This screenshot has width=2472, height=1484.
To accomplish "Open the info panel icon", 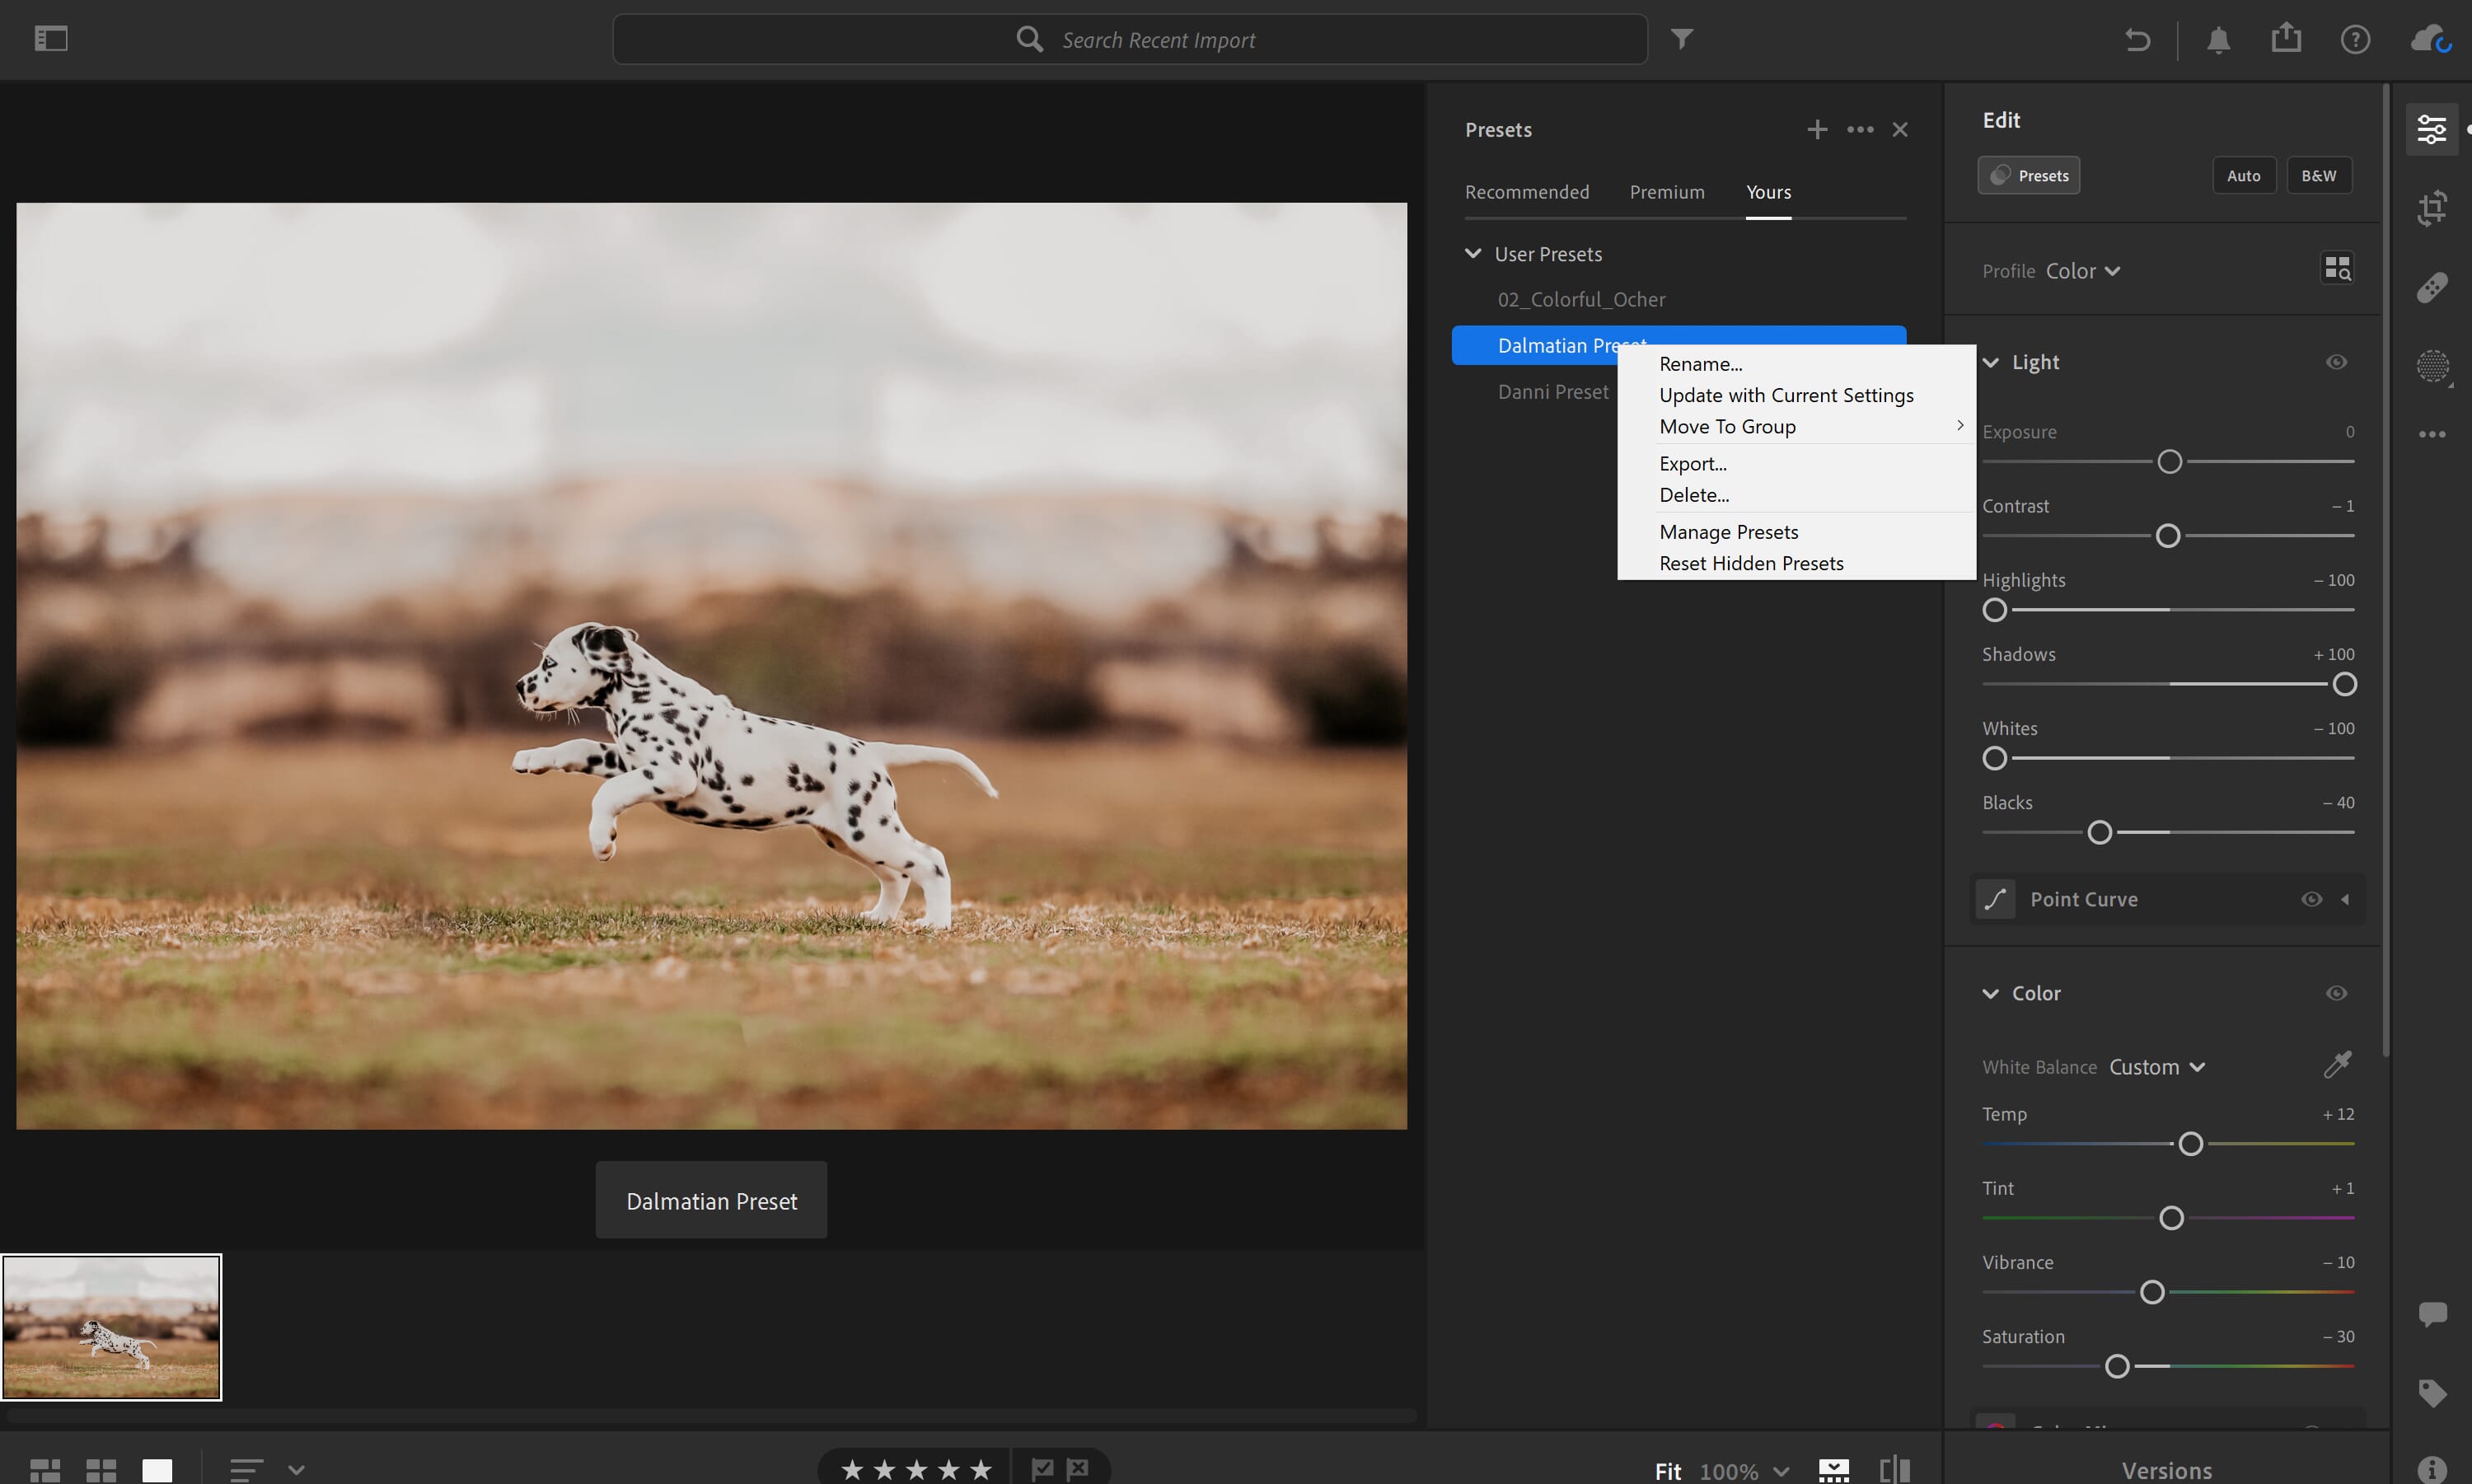I will [x=2432, y=1469].
